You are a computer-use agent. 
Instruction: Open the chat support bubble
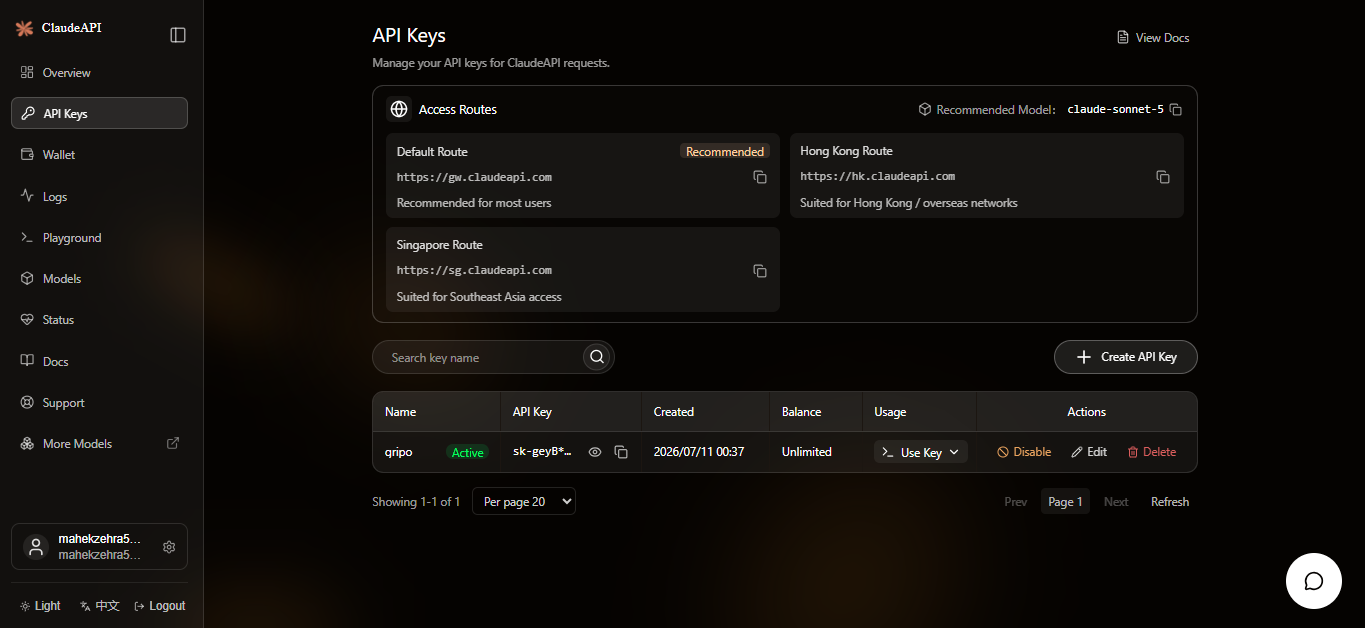pyautogui.click(x=1313, y=581)
